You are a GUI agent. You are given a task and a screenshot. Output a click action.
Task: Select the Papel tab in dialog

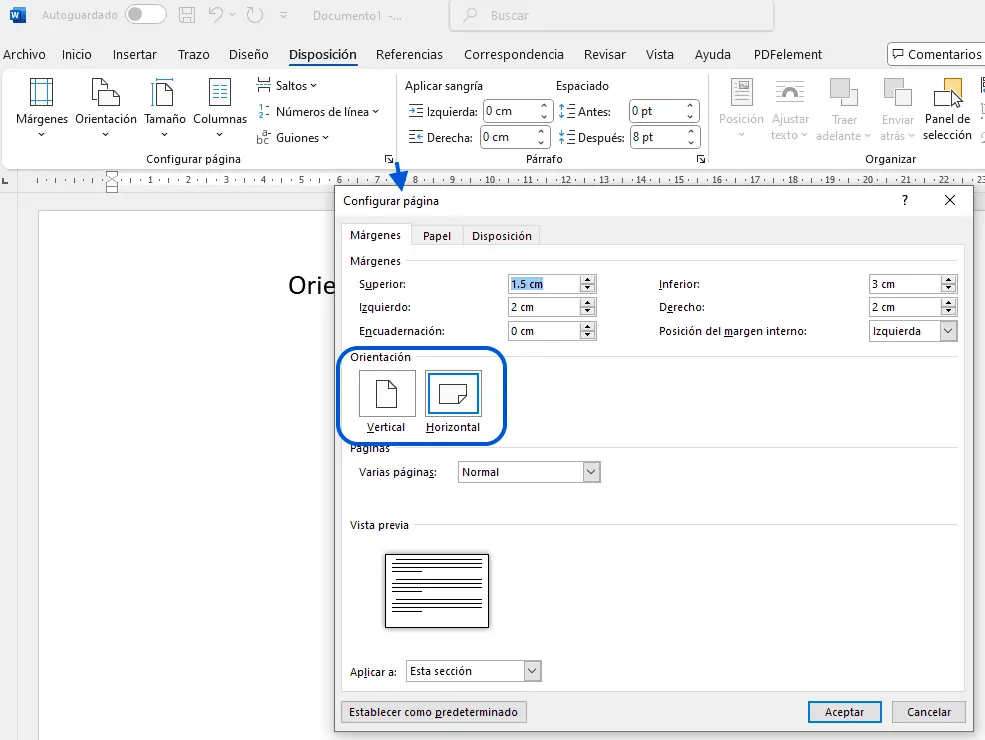437,236
